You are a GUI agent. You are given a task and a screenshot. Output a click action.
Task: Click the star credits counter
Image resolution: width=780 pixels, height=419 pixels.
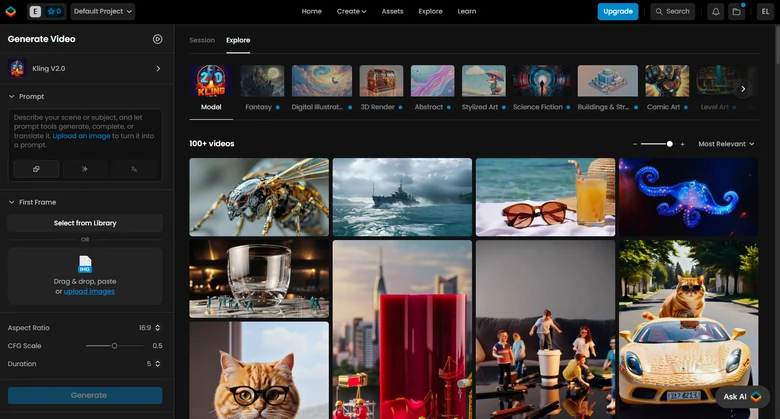pos(54,11)
